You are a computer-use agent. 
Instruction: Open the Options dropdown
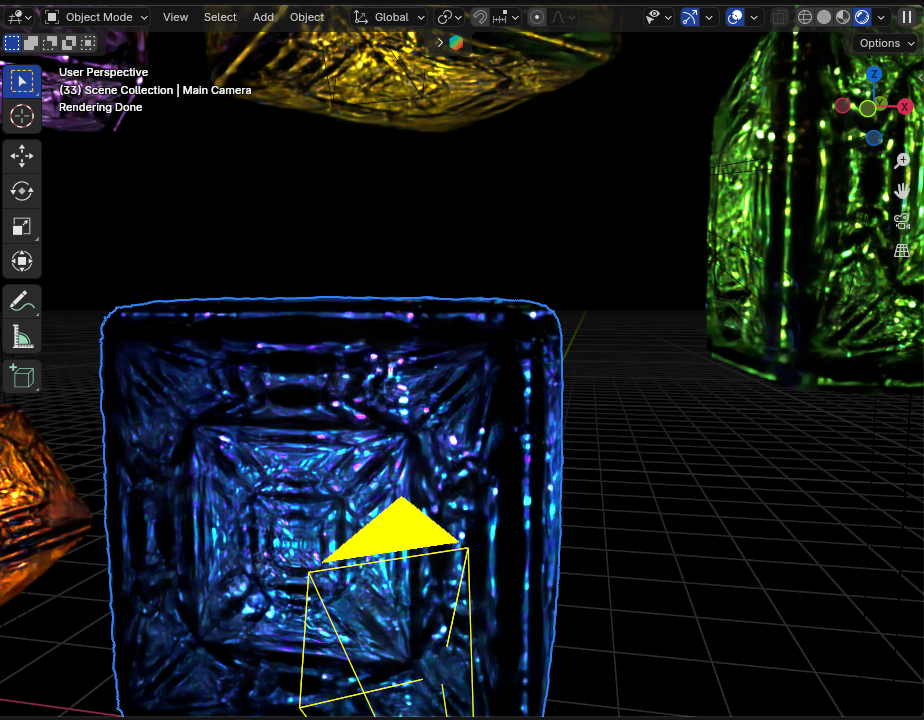(x=887, y=43)
